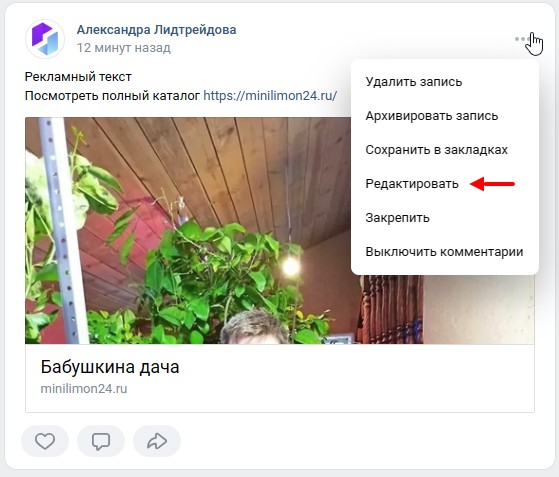Click the 'Рекламный текст' post text
Image resolution: width=559 pixels, height=477 pixels.
pos(78,77)
